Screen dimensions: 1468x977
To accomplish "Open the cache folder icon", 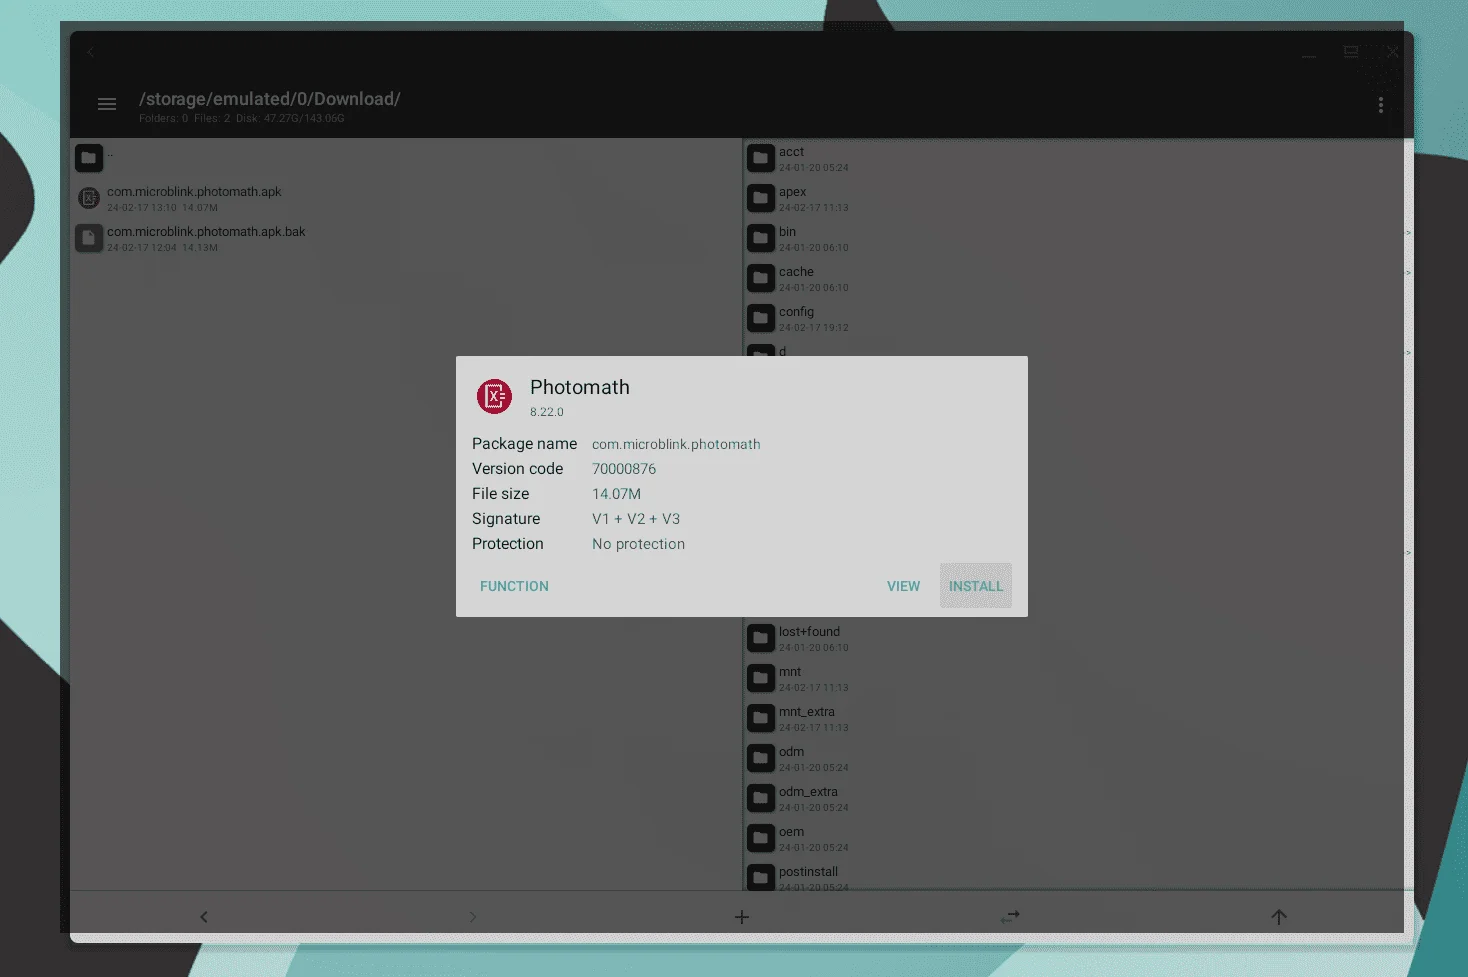I will pos(761,278).
